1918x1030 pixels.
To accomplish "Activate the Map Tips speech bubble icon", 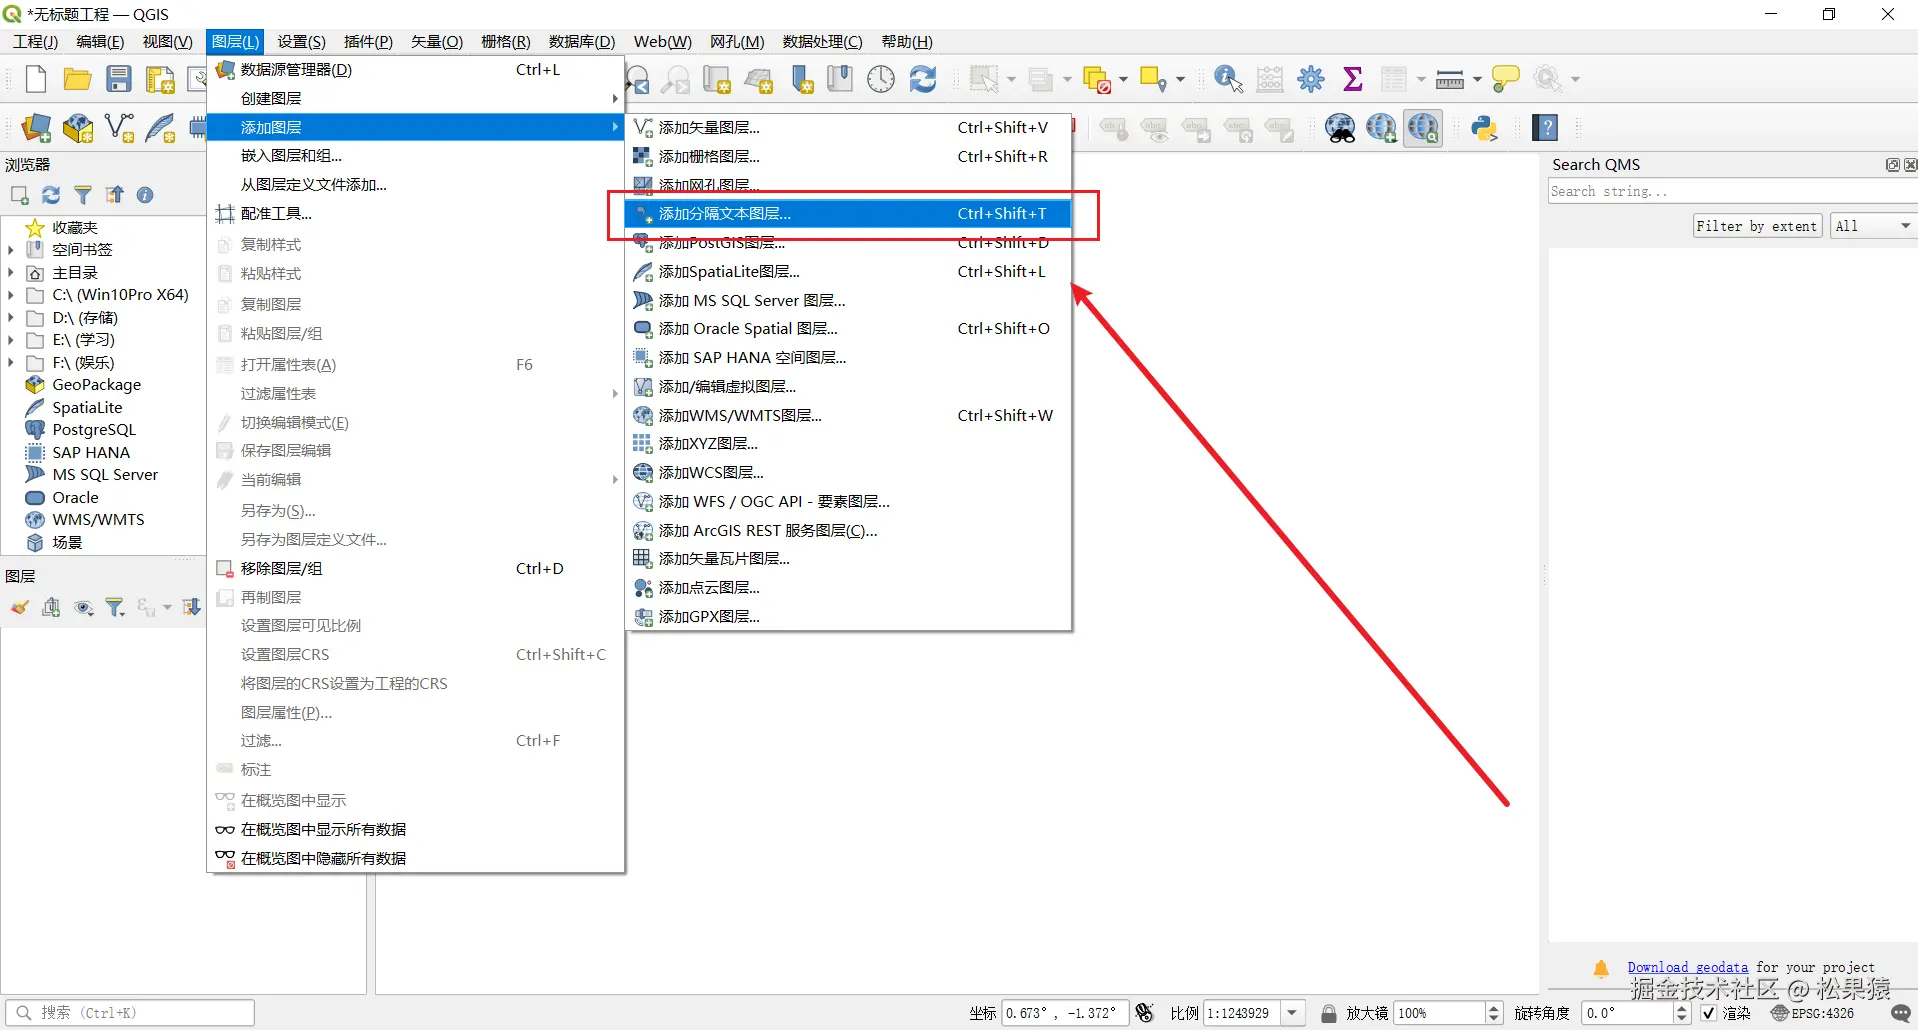I will pos(1505,79).
